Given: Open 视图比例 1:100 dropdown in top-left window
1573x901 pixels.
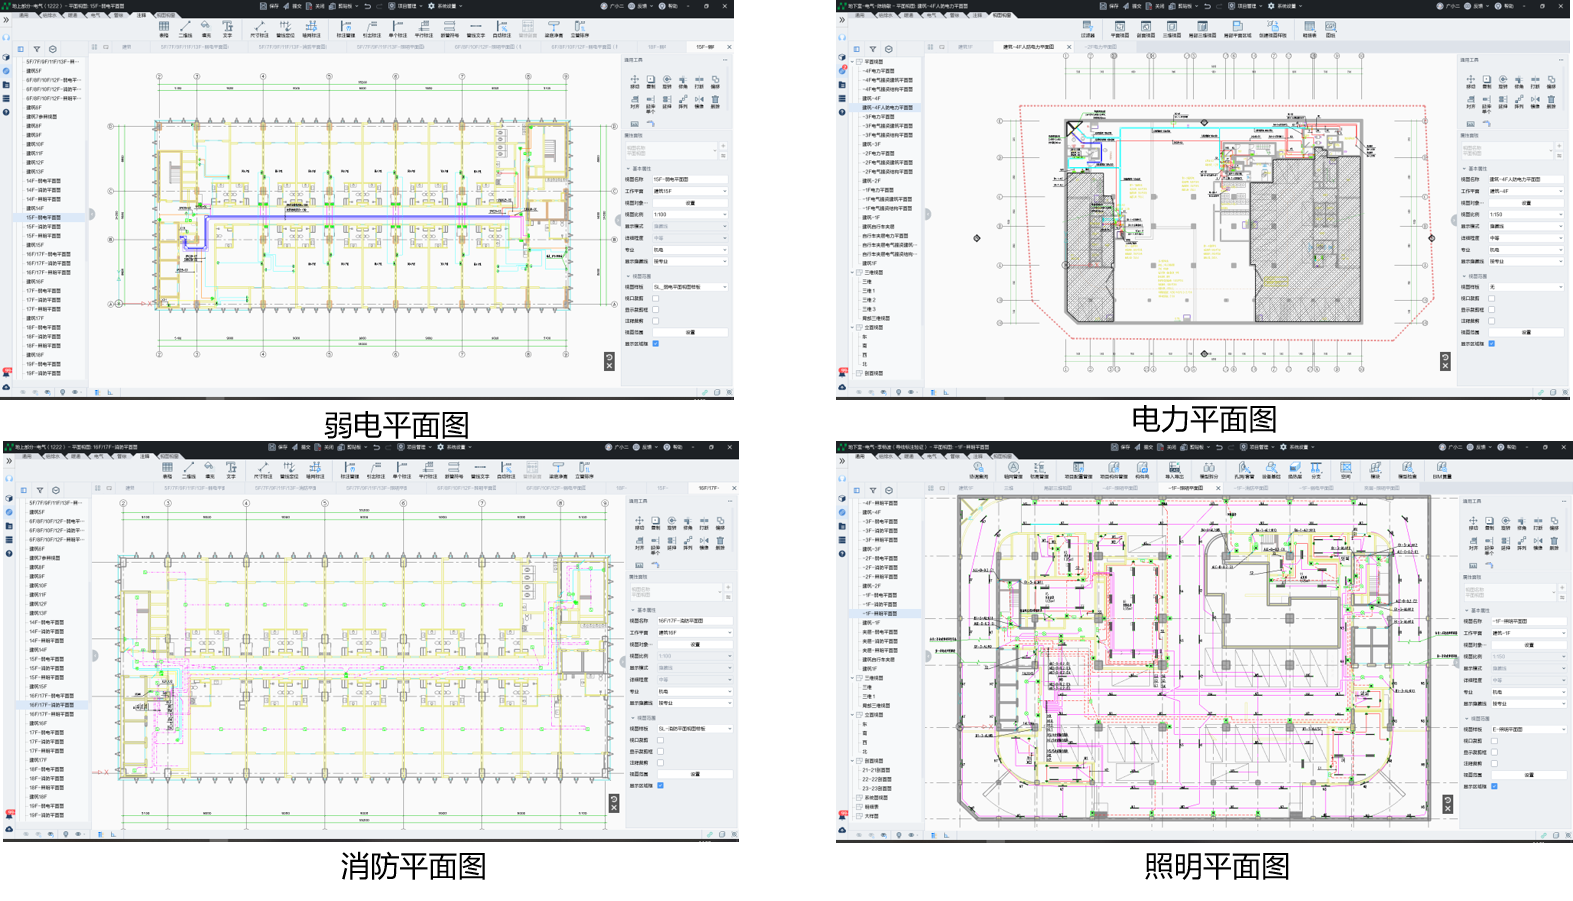Looking at the screenshot, I should (690, 214).
